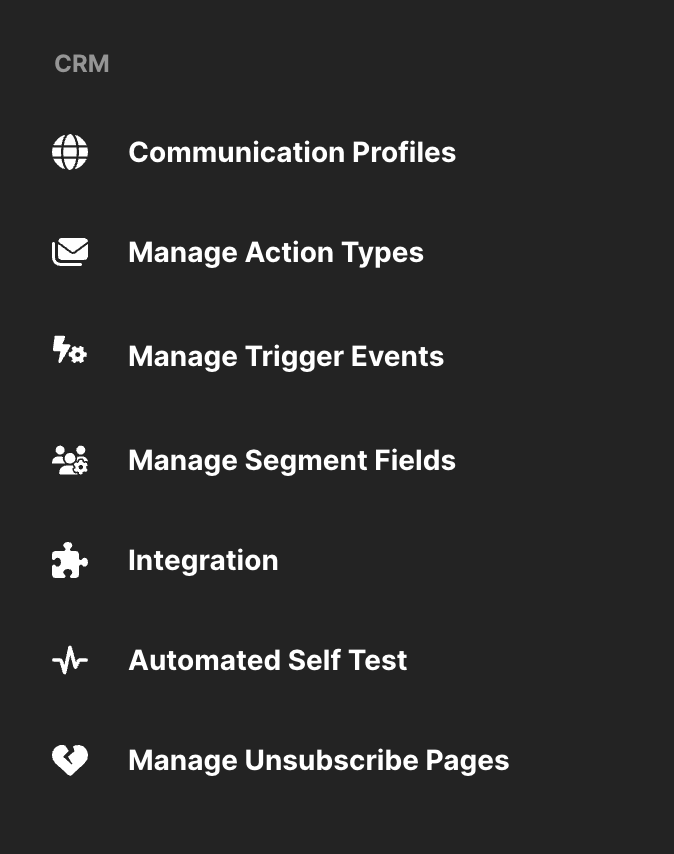
Task: Open Communication Profiles
Action: (292, 152)
